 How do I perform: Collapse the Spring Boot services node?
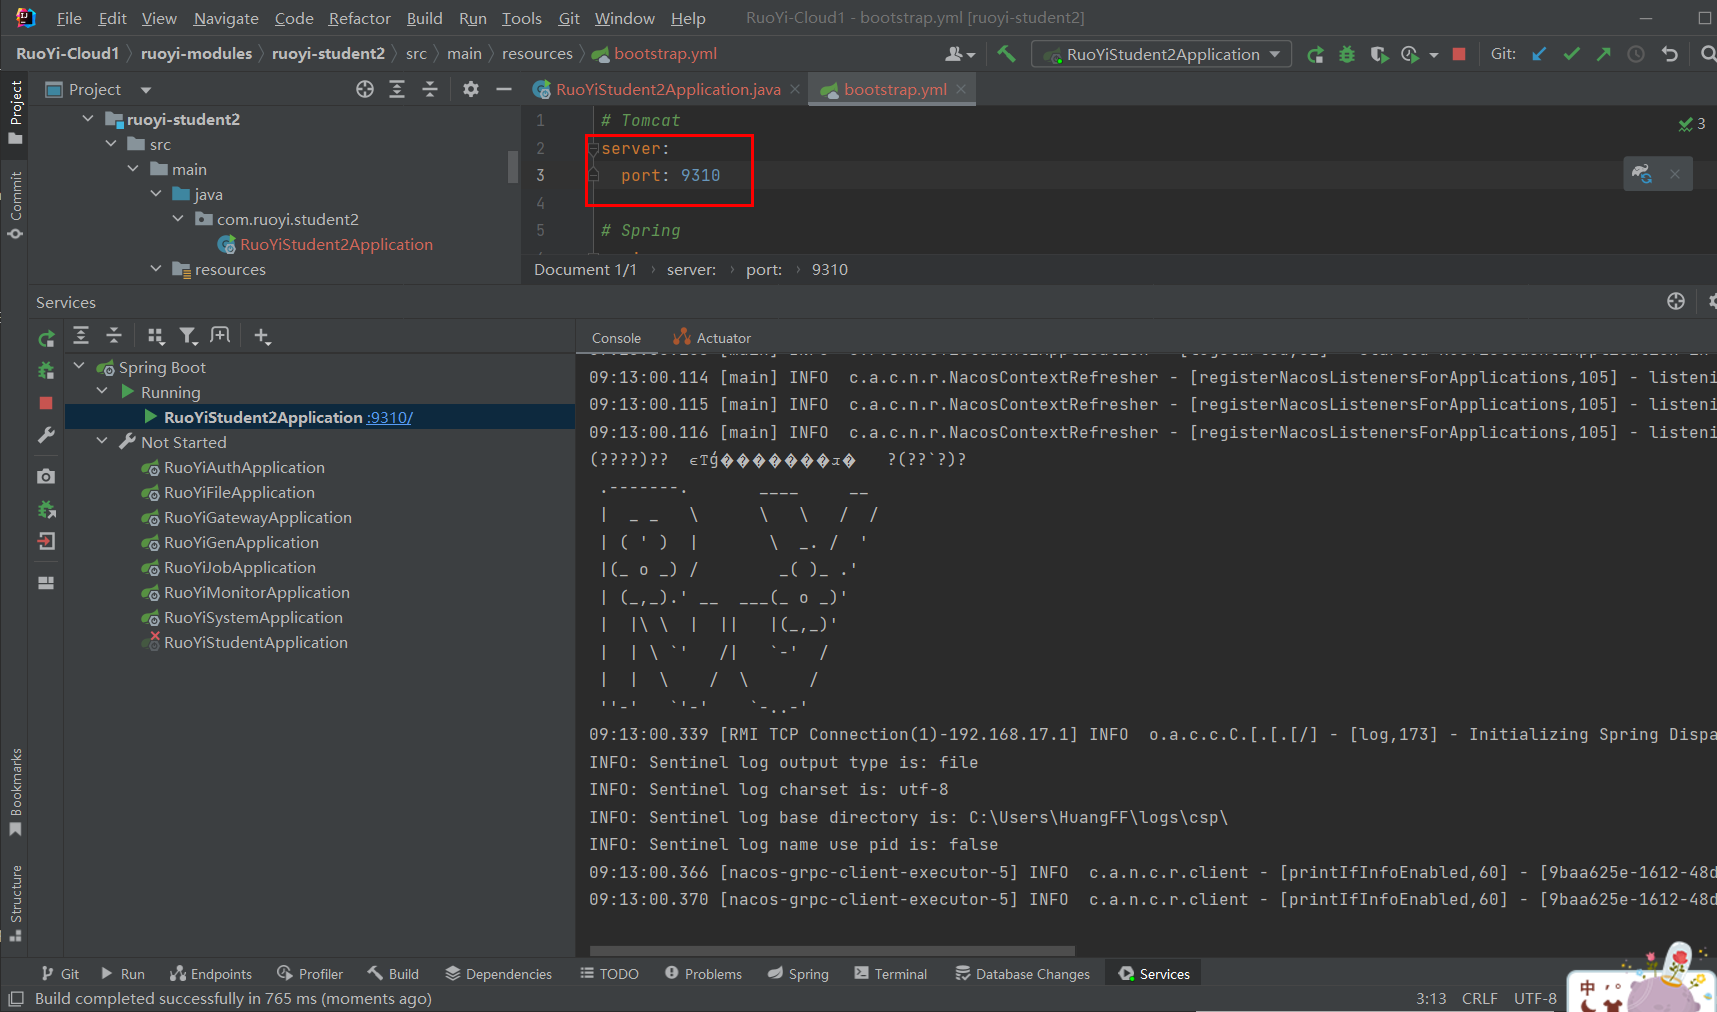point(79,367)
